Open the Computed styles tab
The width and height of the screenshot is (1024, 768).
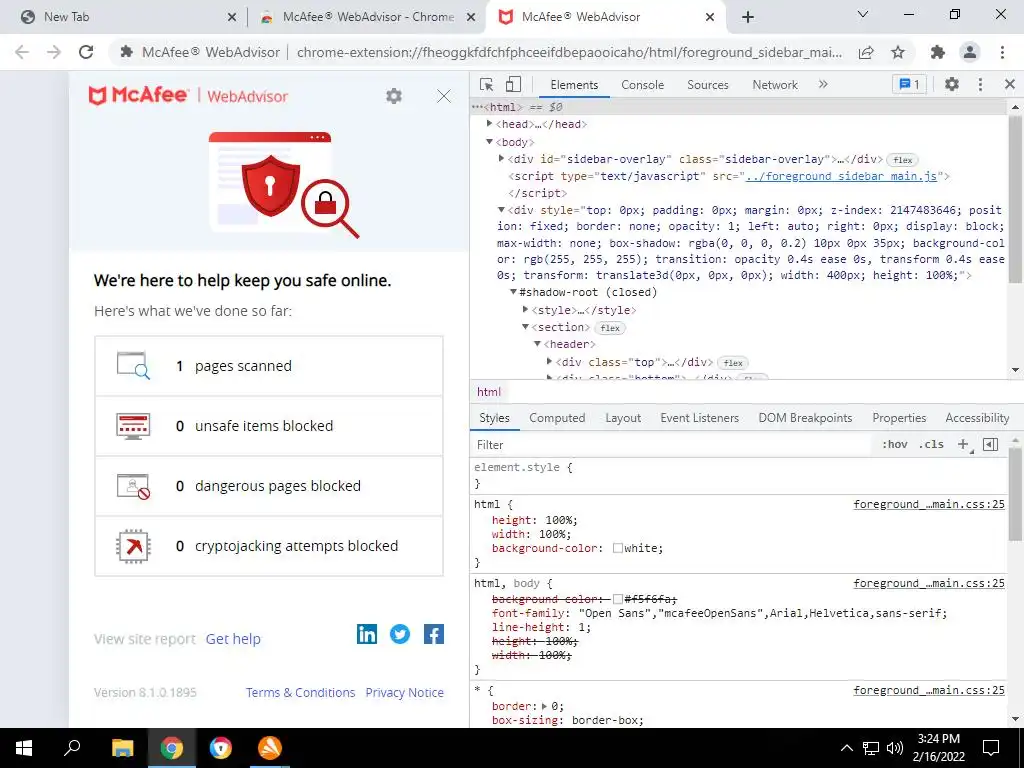(x=557, y=418)
